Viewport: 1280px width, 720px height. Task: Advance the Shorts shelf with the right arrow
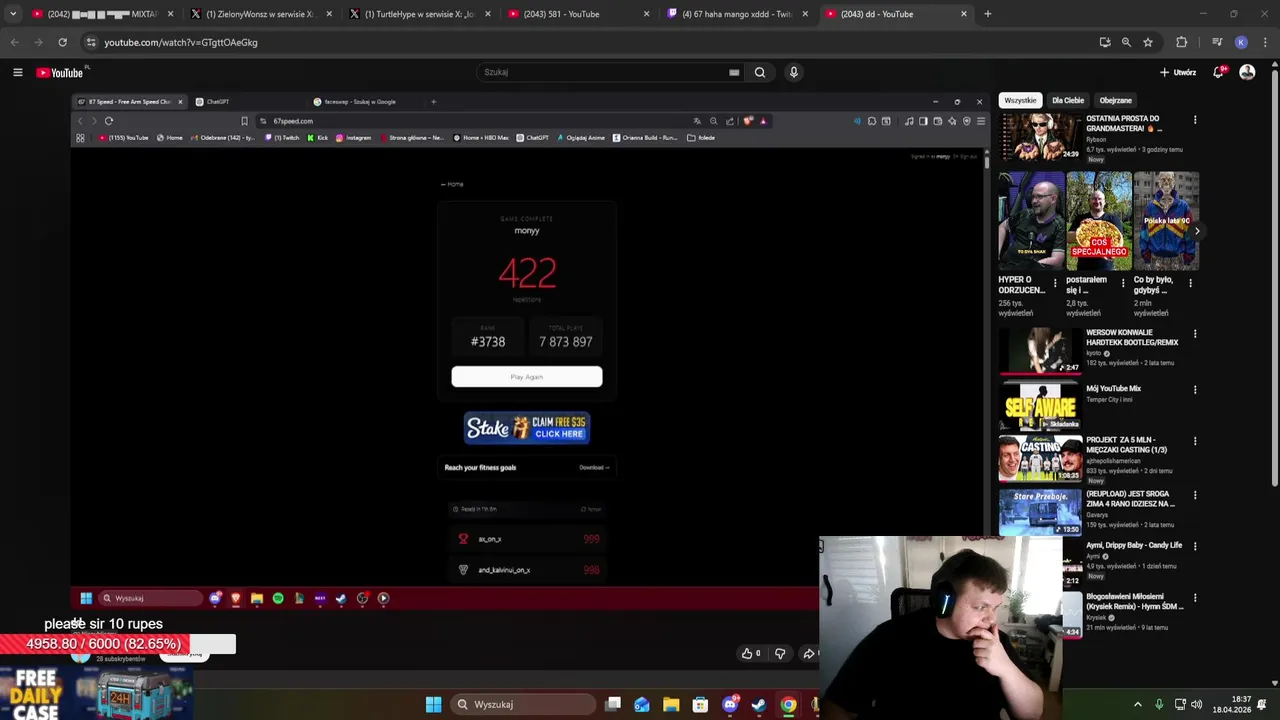[1197, 231]
